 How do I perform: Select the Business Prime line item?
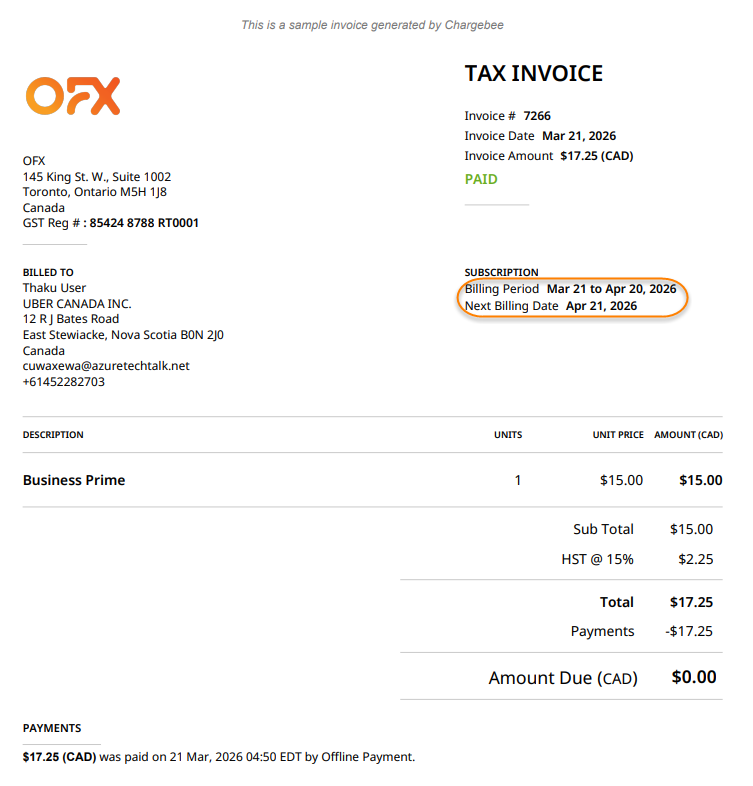point(74,480)
